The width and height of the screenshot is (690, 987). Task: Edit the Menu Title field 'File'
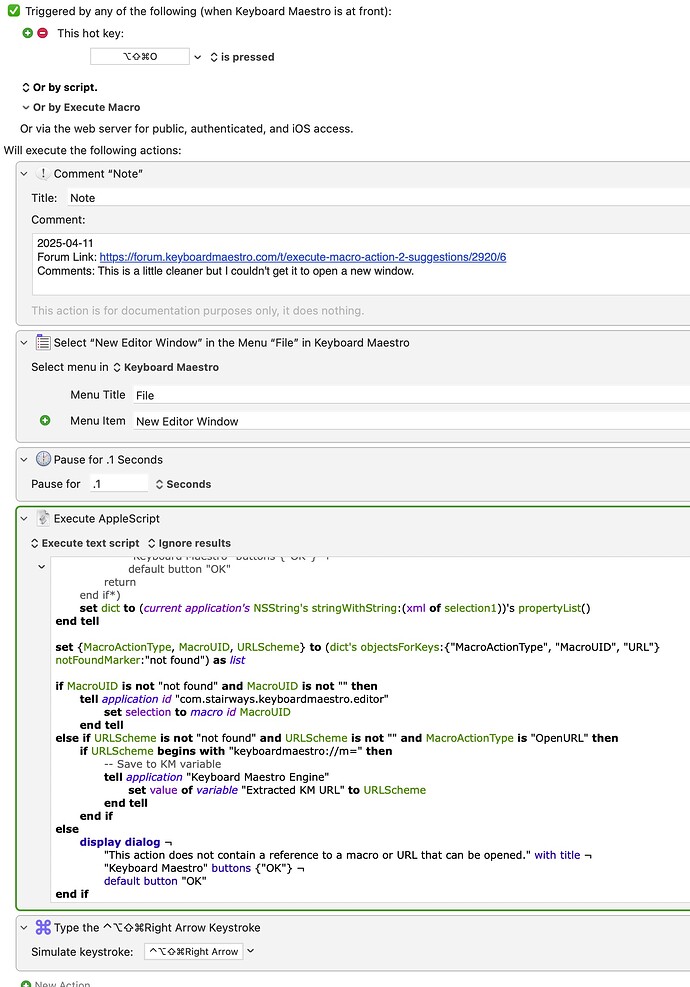coord(412,395)
